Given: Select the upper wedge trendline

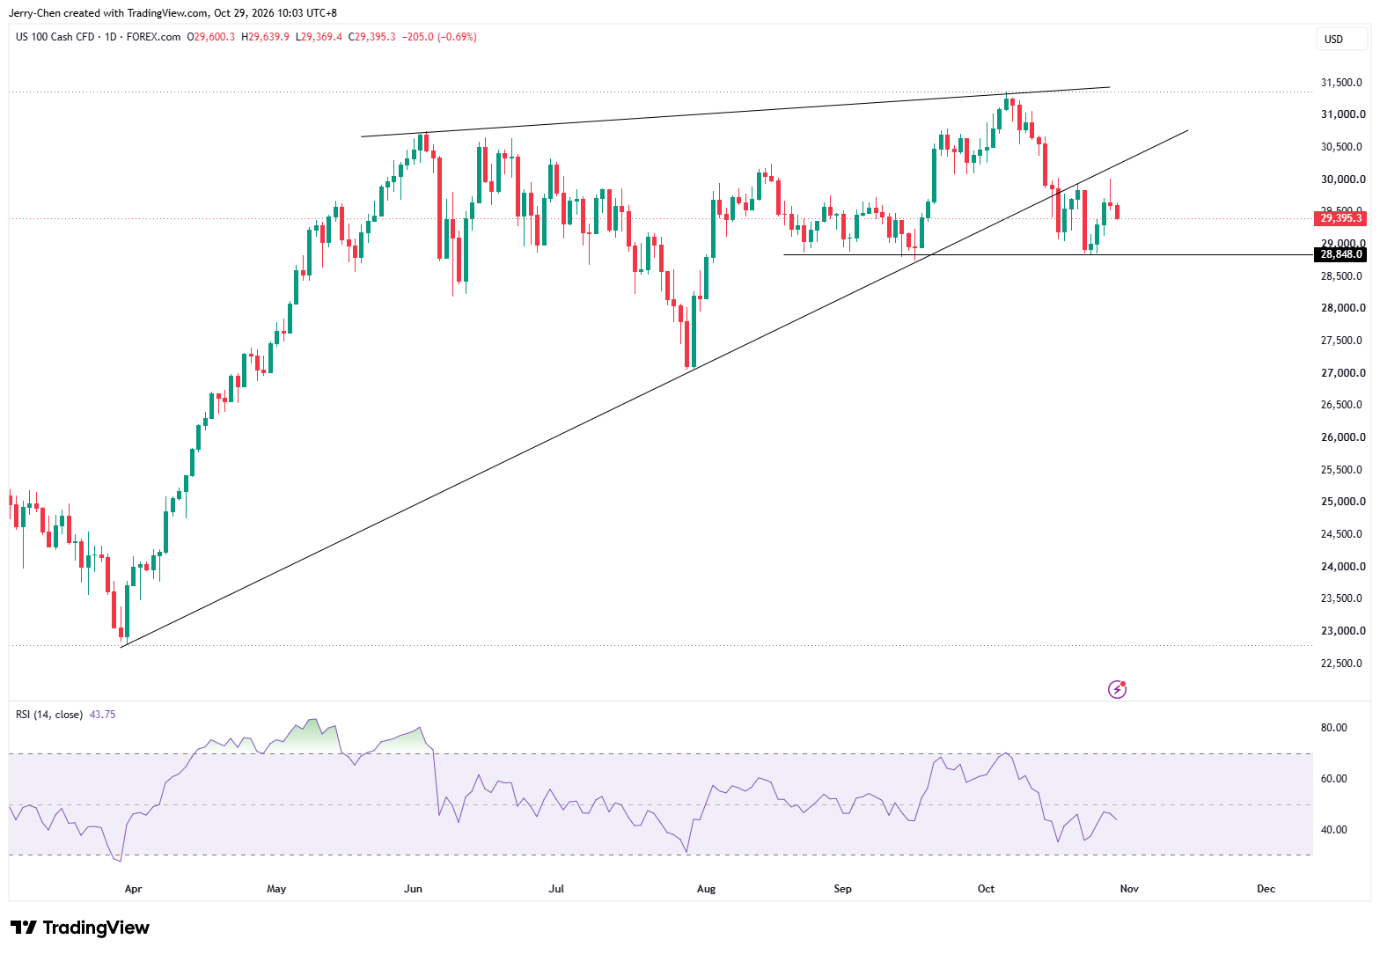Looking at the screenshot, I should click(x=735, y=111).
